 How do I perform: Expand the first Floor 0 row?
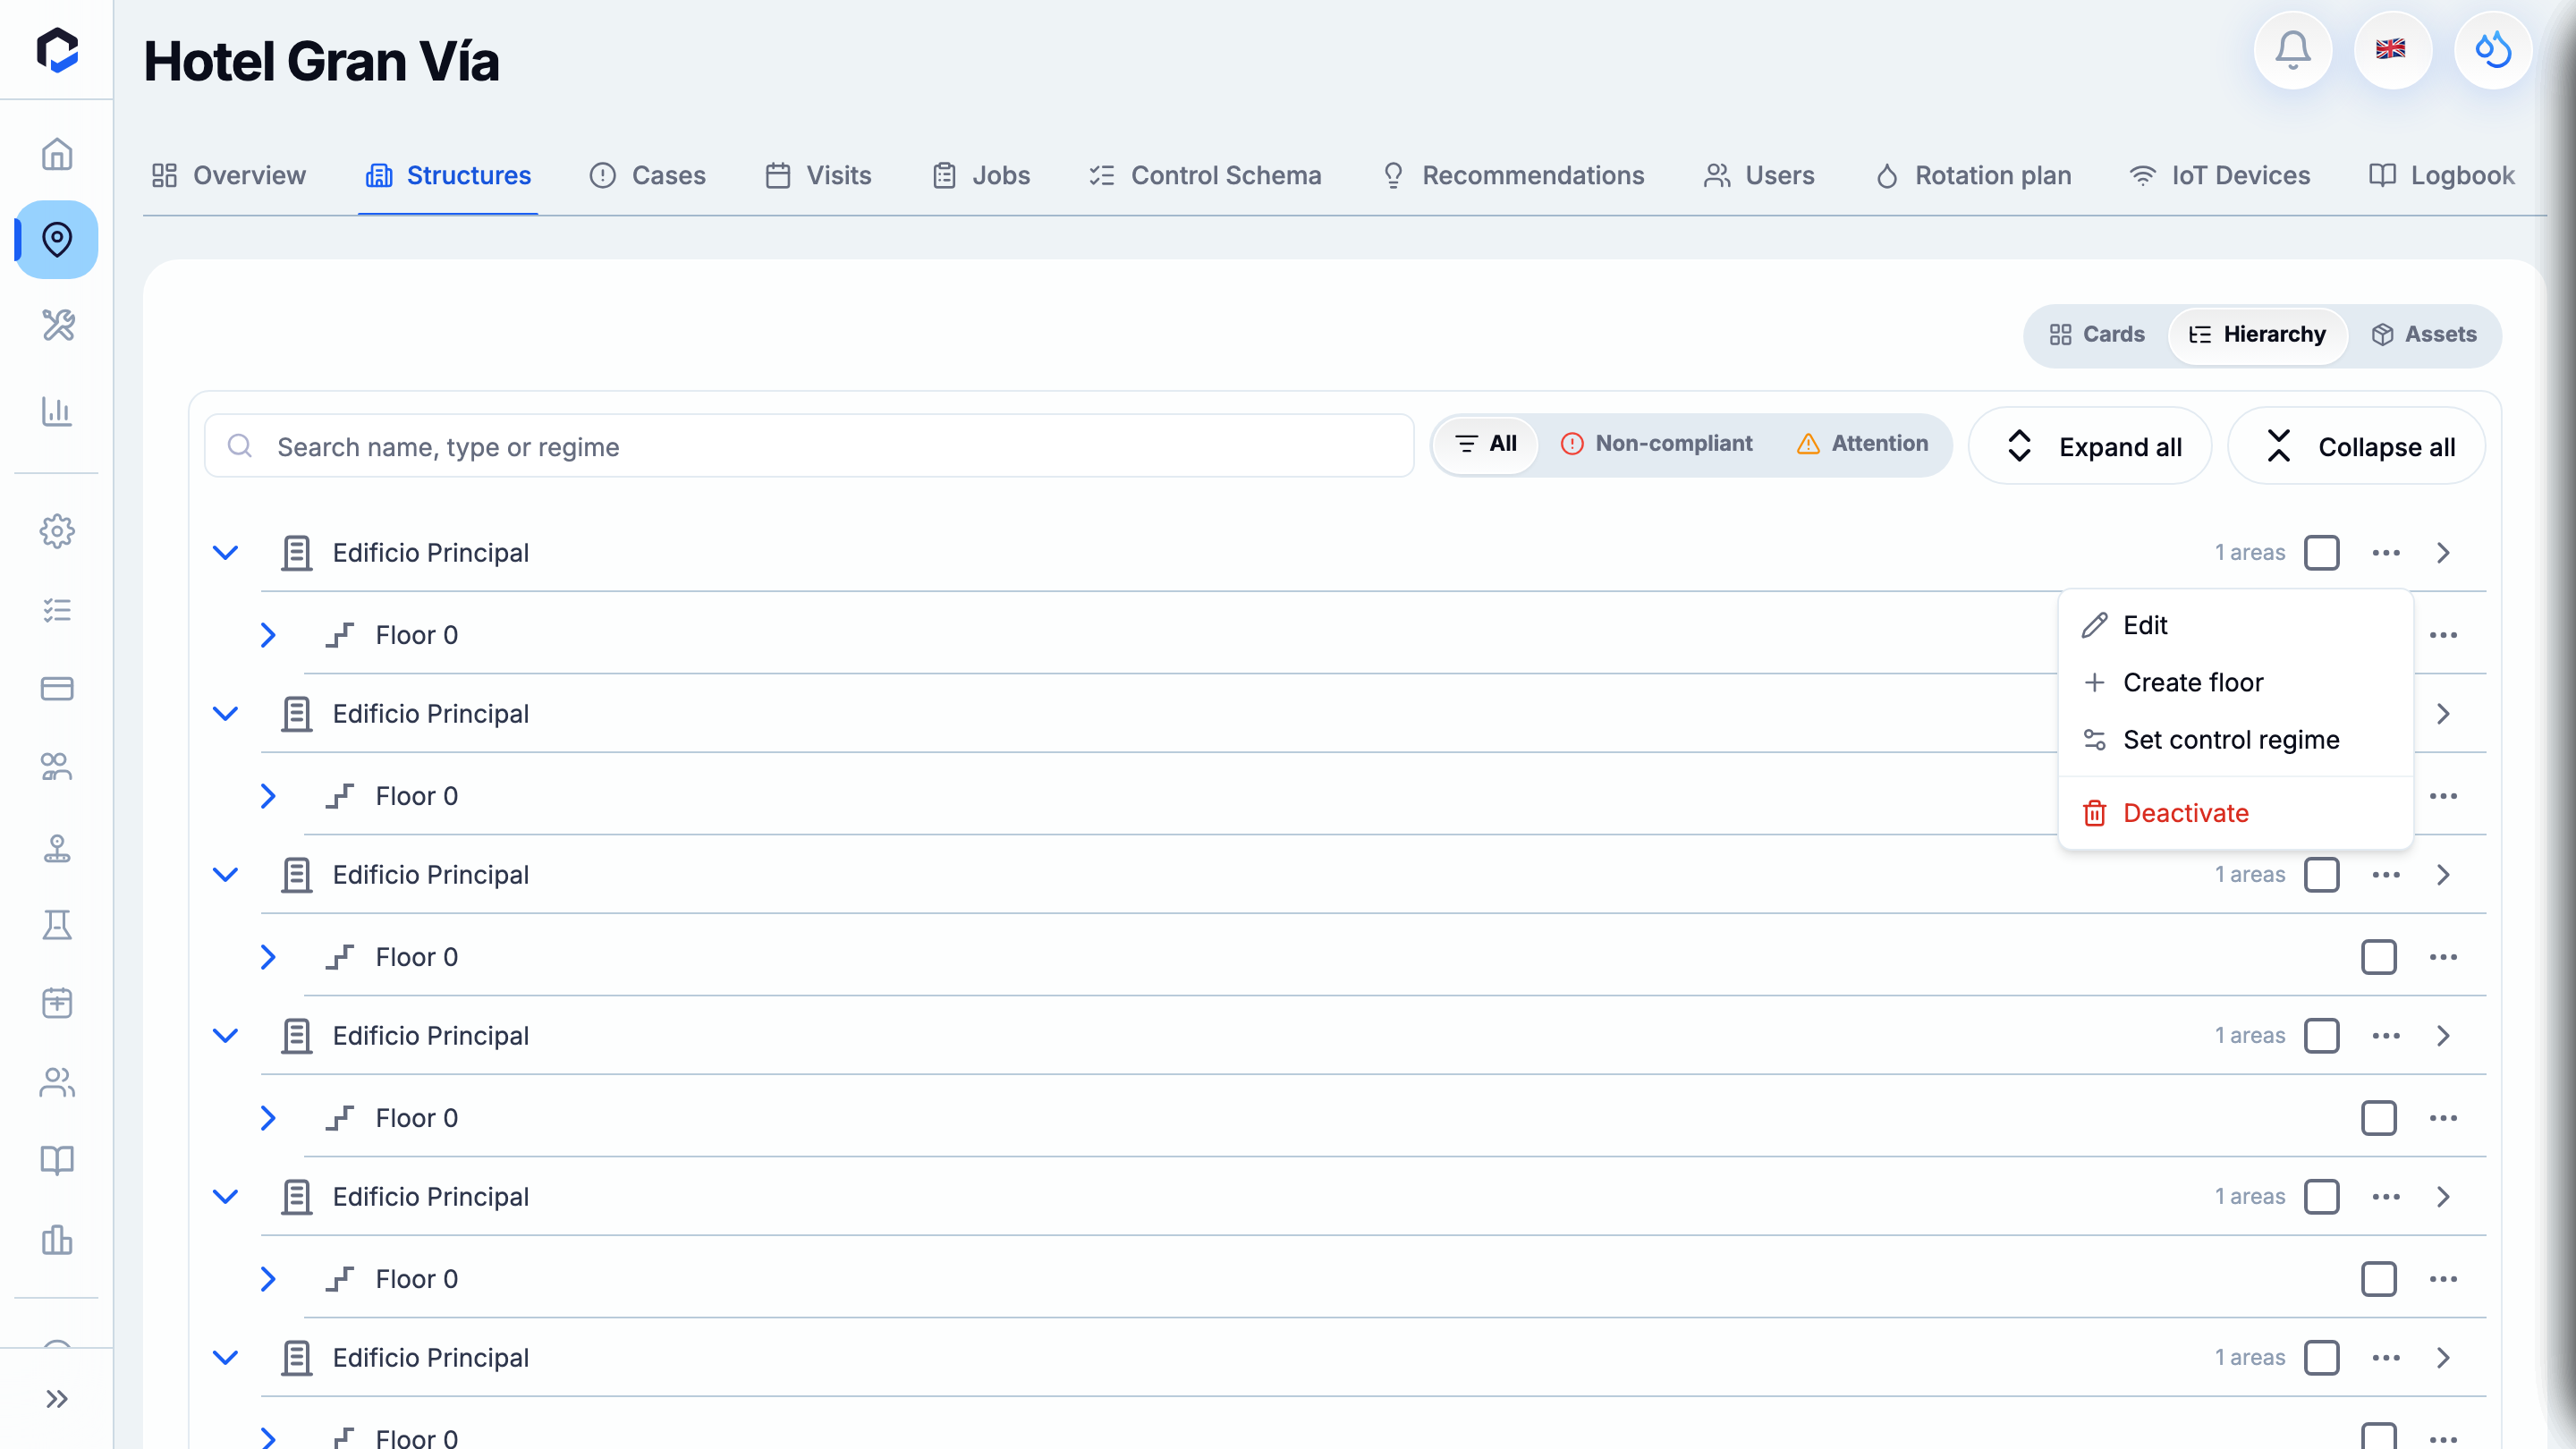(x=268, y=635)
